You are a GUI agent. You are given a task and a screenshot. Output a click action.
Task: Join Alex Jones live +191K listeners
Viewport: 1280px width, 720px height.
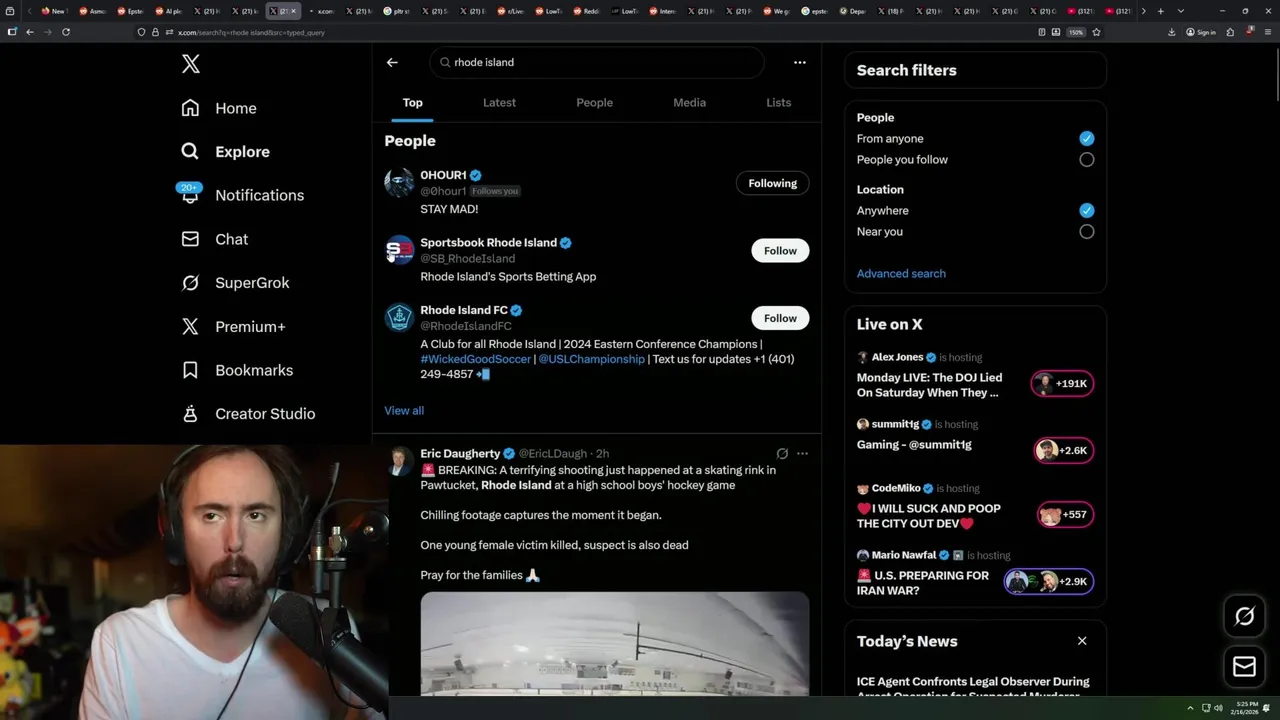(x=1062, y=383)
